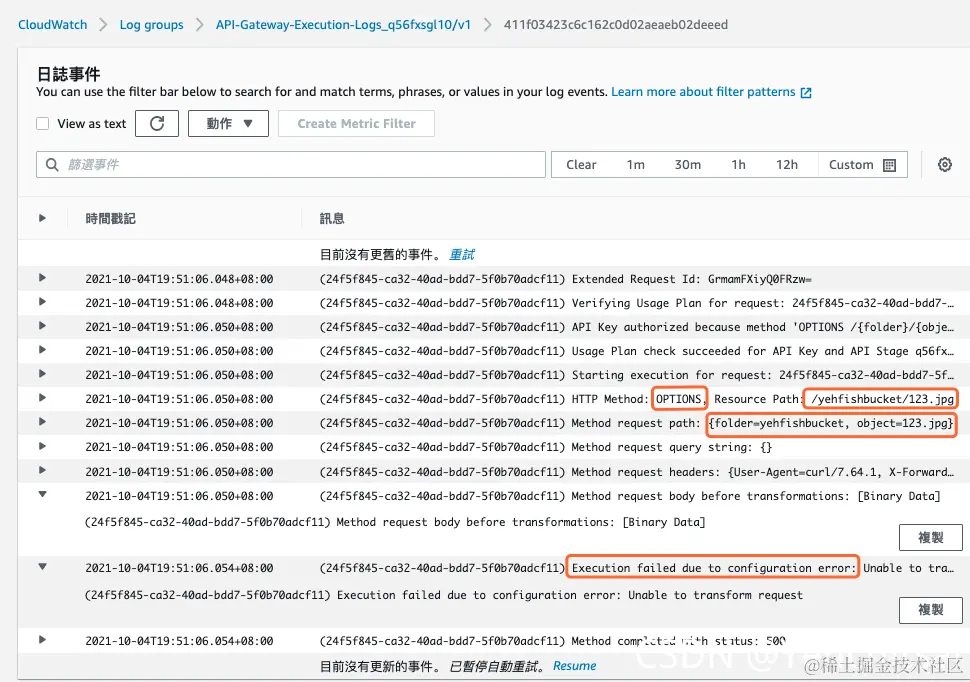Expand the Method completed with status row
The height and width of the screenshot is (682, 970).
pyautogui.click(x=42, y=639)
